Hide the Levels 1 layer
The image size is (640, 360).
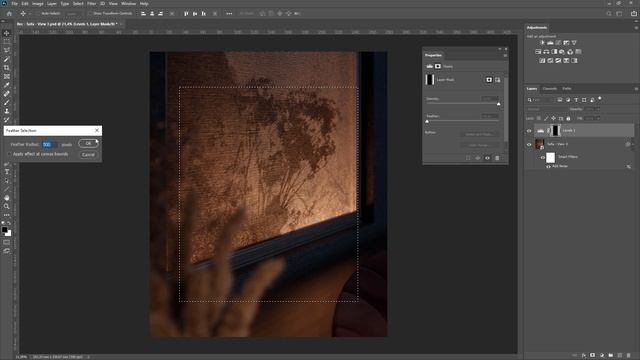pos(529,131)
